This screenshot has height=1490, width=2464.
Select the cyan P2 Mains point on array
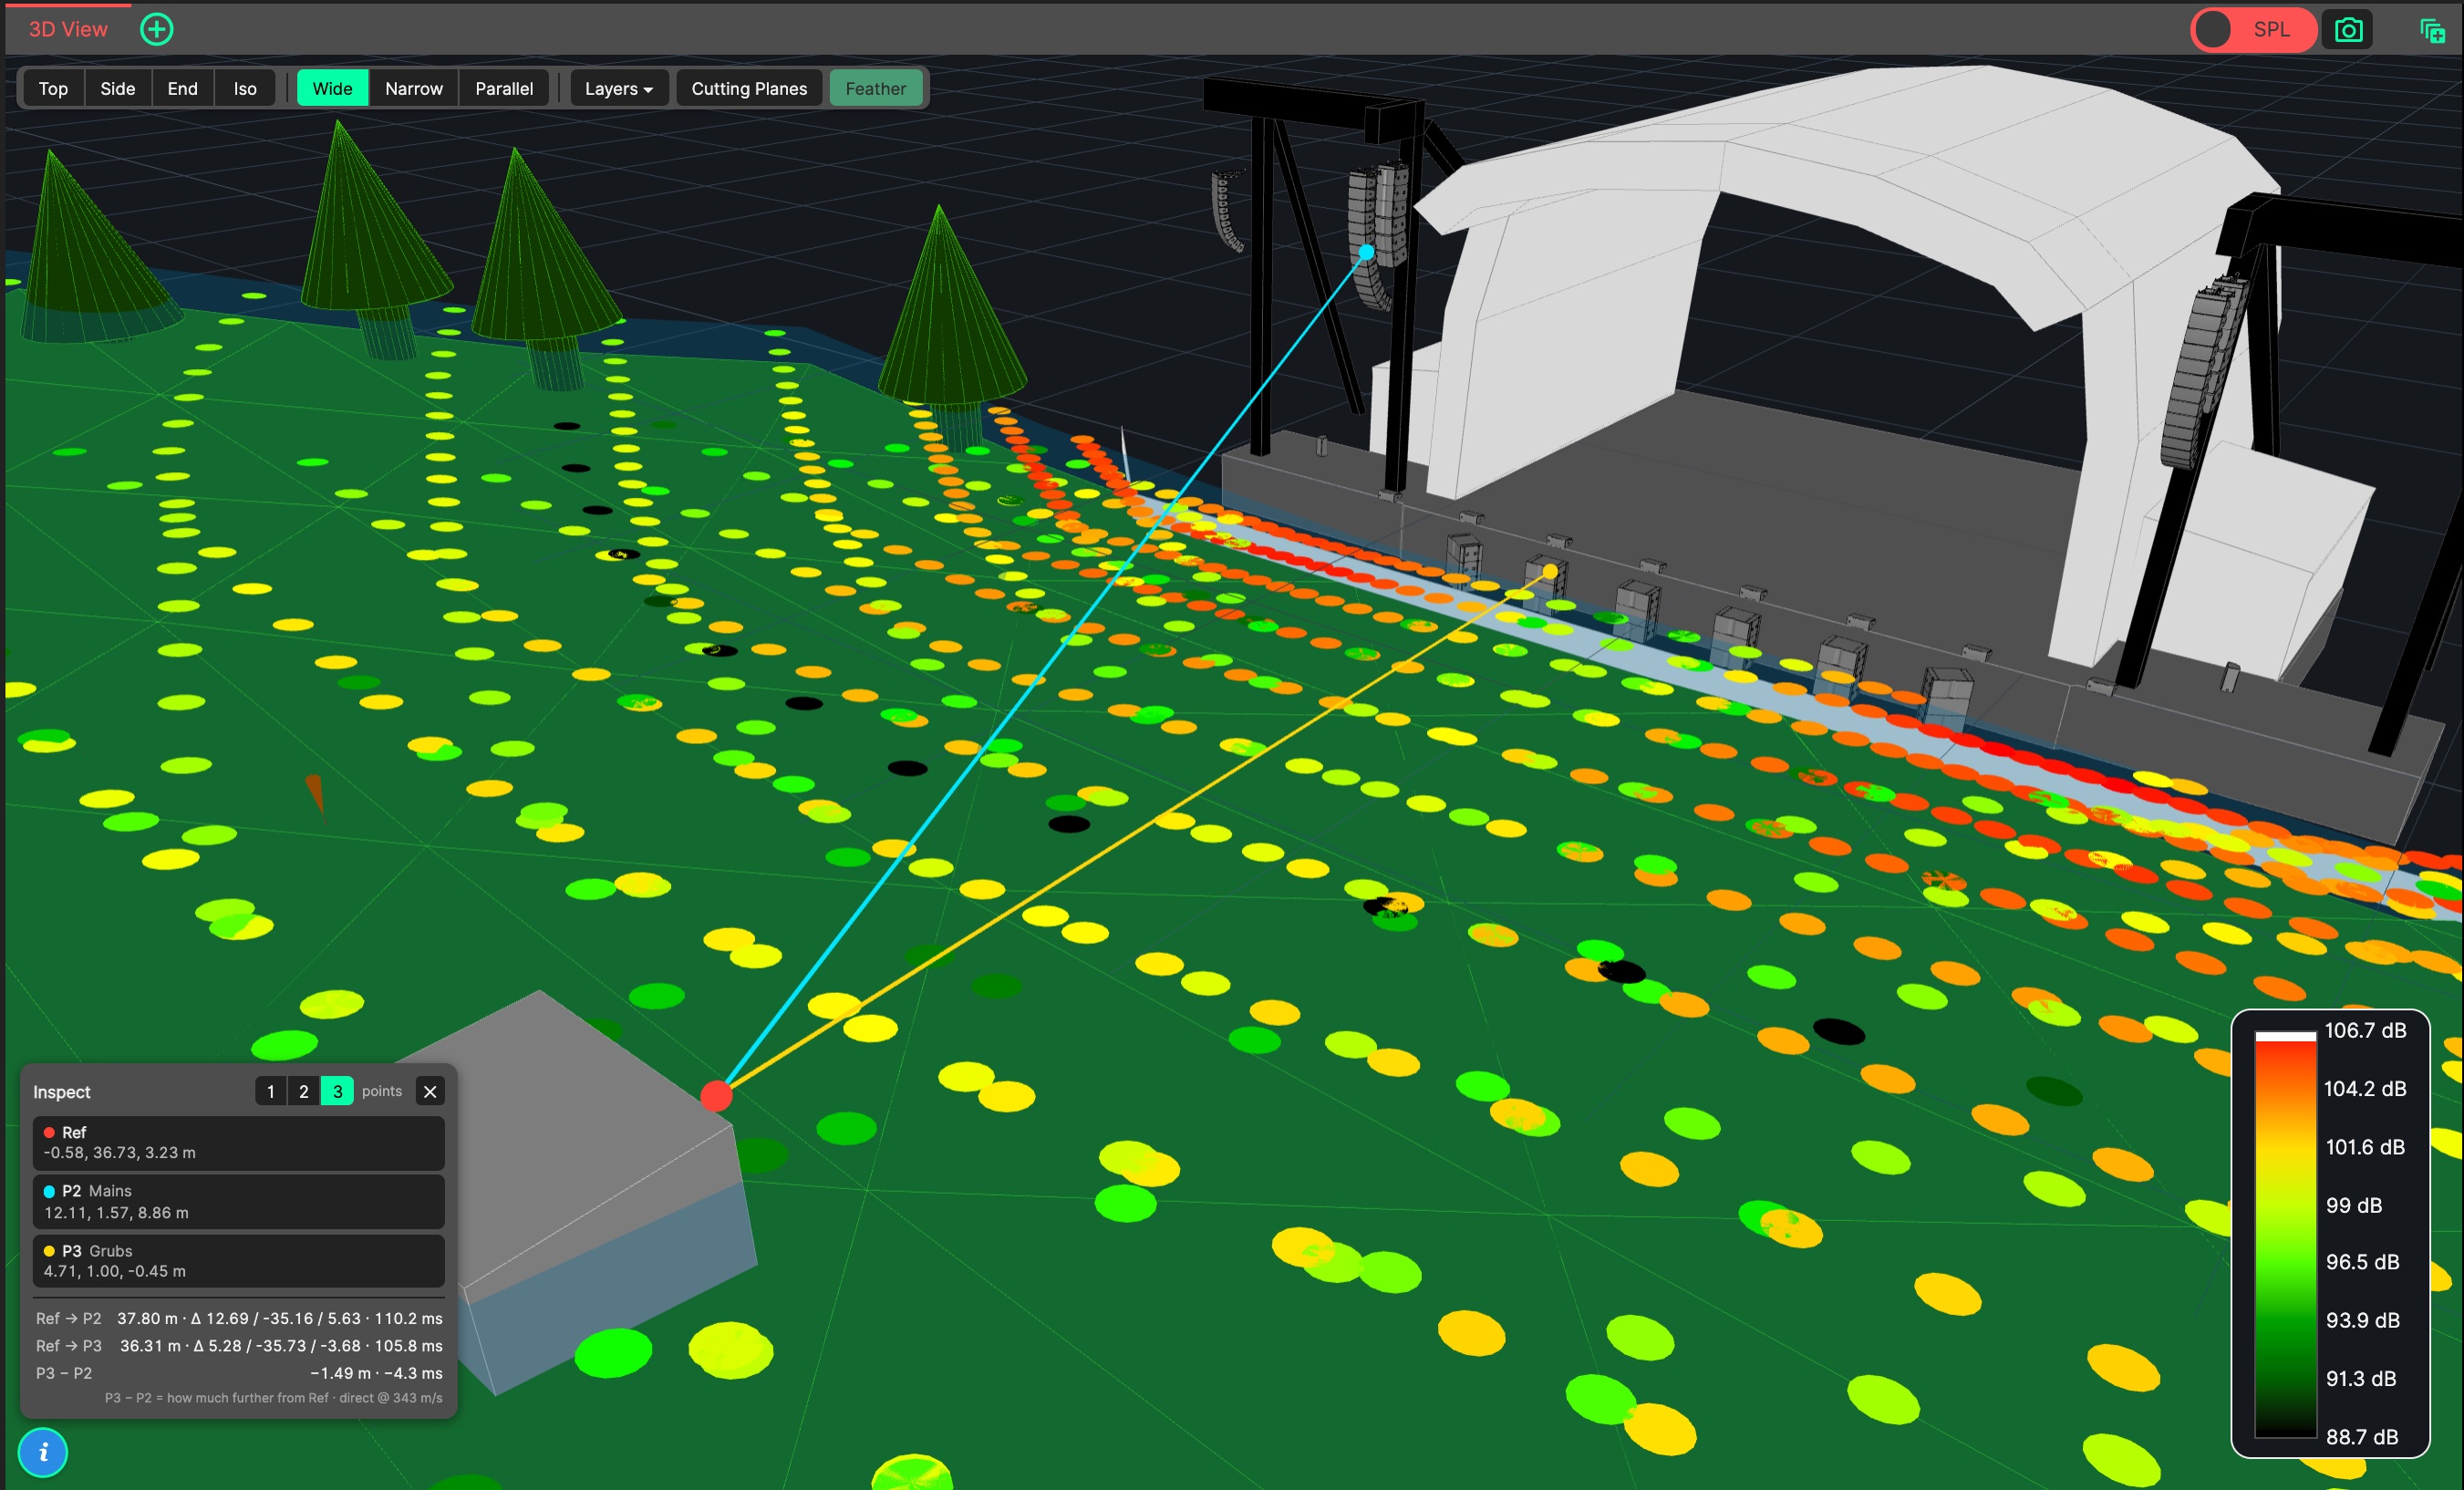(1366, 252)
